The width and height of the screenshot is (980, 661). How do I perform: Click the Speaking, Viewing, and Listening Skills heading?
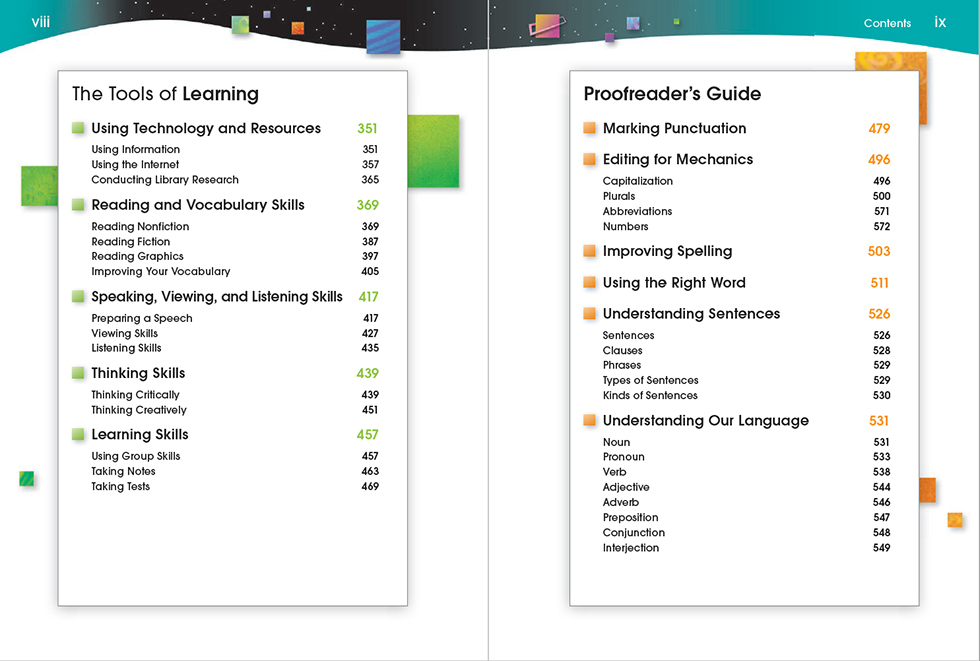pyautogui.click(x=216, y=297)
